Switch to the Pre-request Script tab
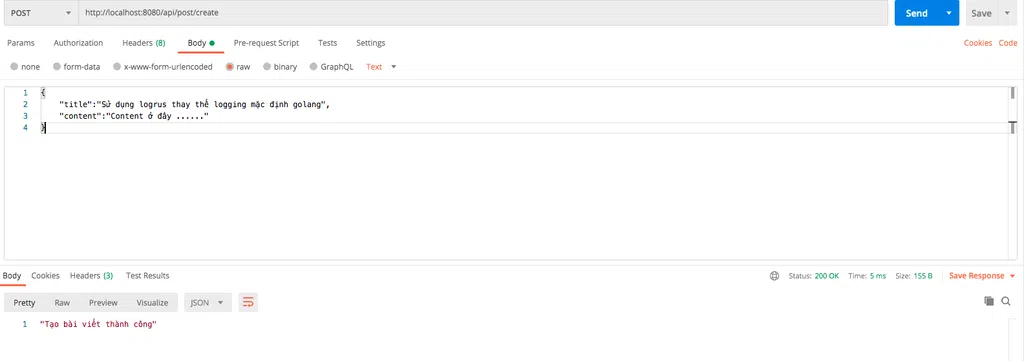Viewport: 1024px width, 361px height. pos(266,43)
